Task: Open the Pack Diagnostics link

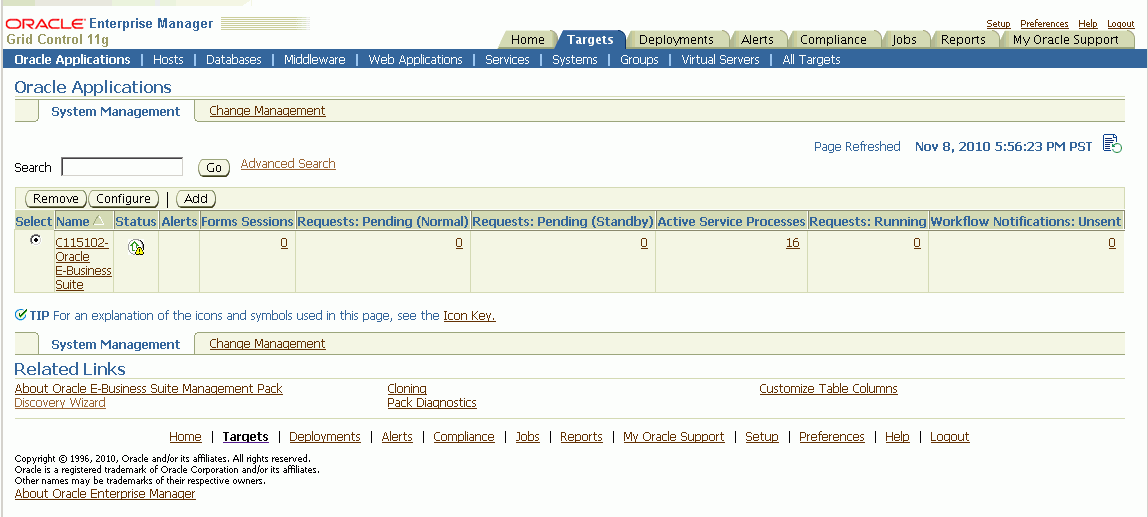Action: (432, 403)
